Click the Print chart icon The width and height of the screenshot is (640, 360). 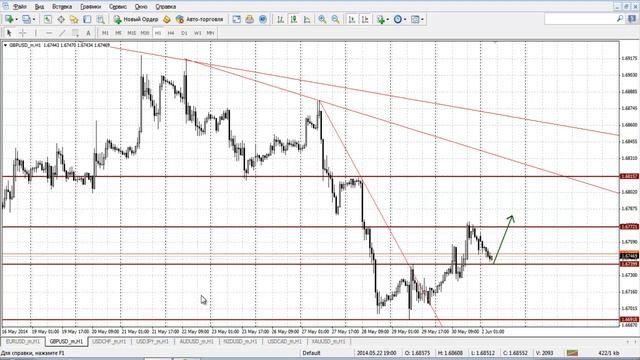[249, 19]
